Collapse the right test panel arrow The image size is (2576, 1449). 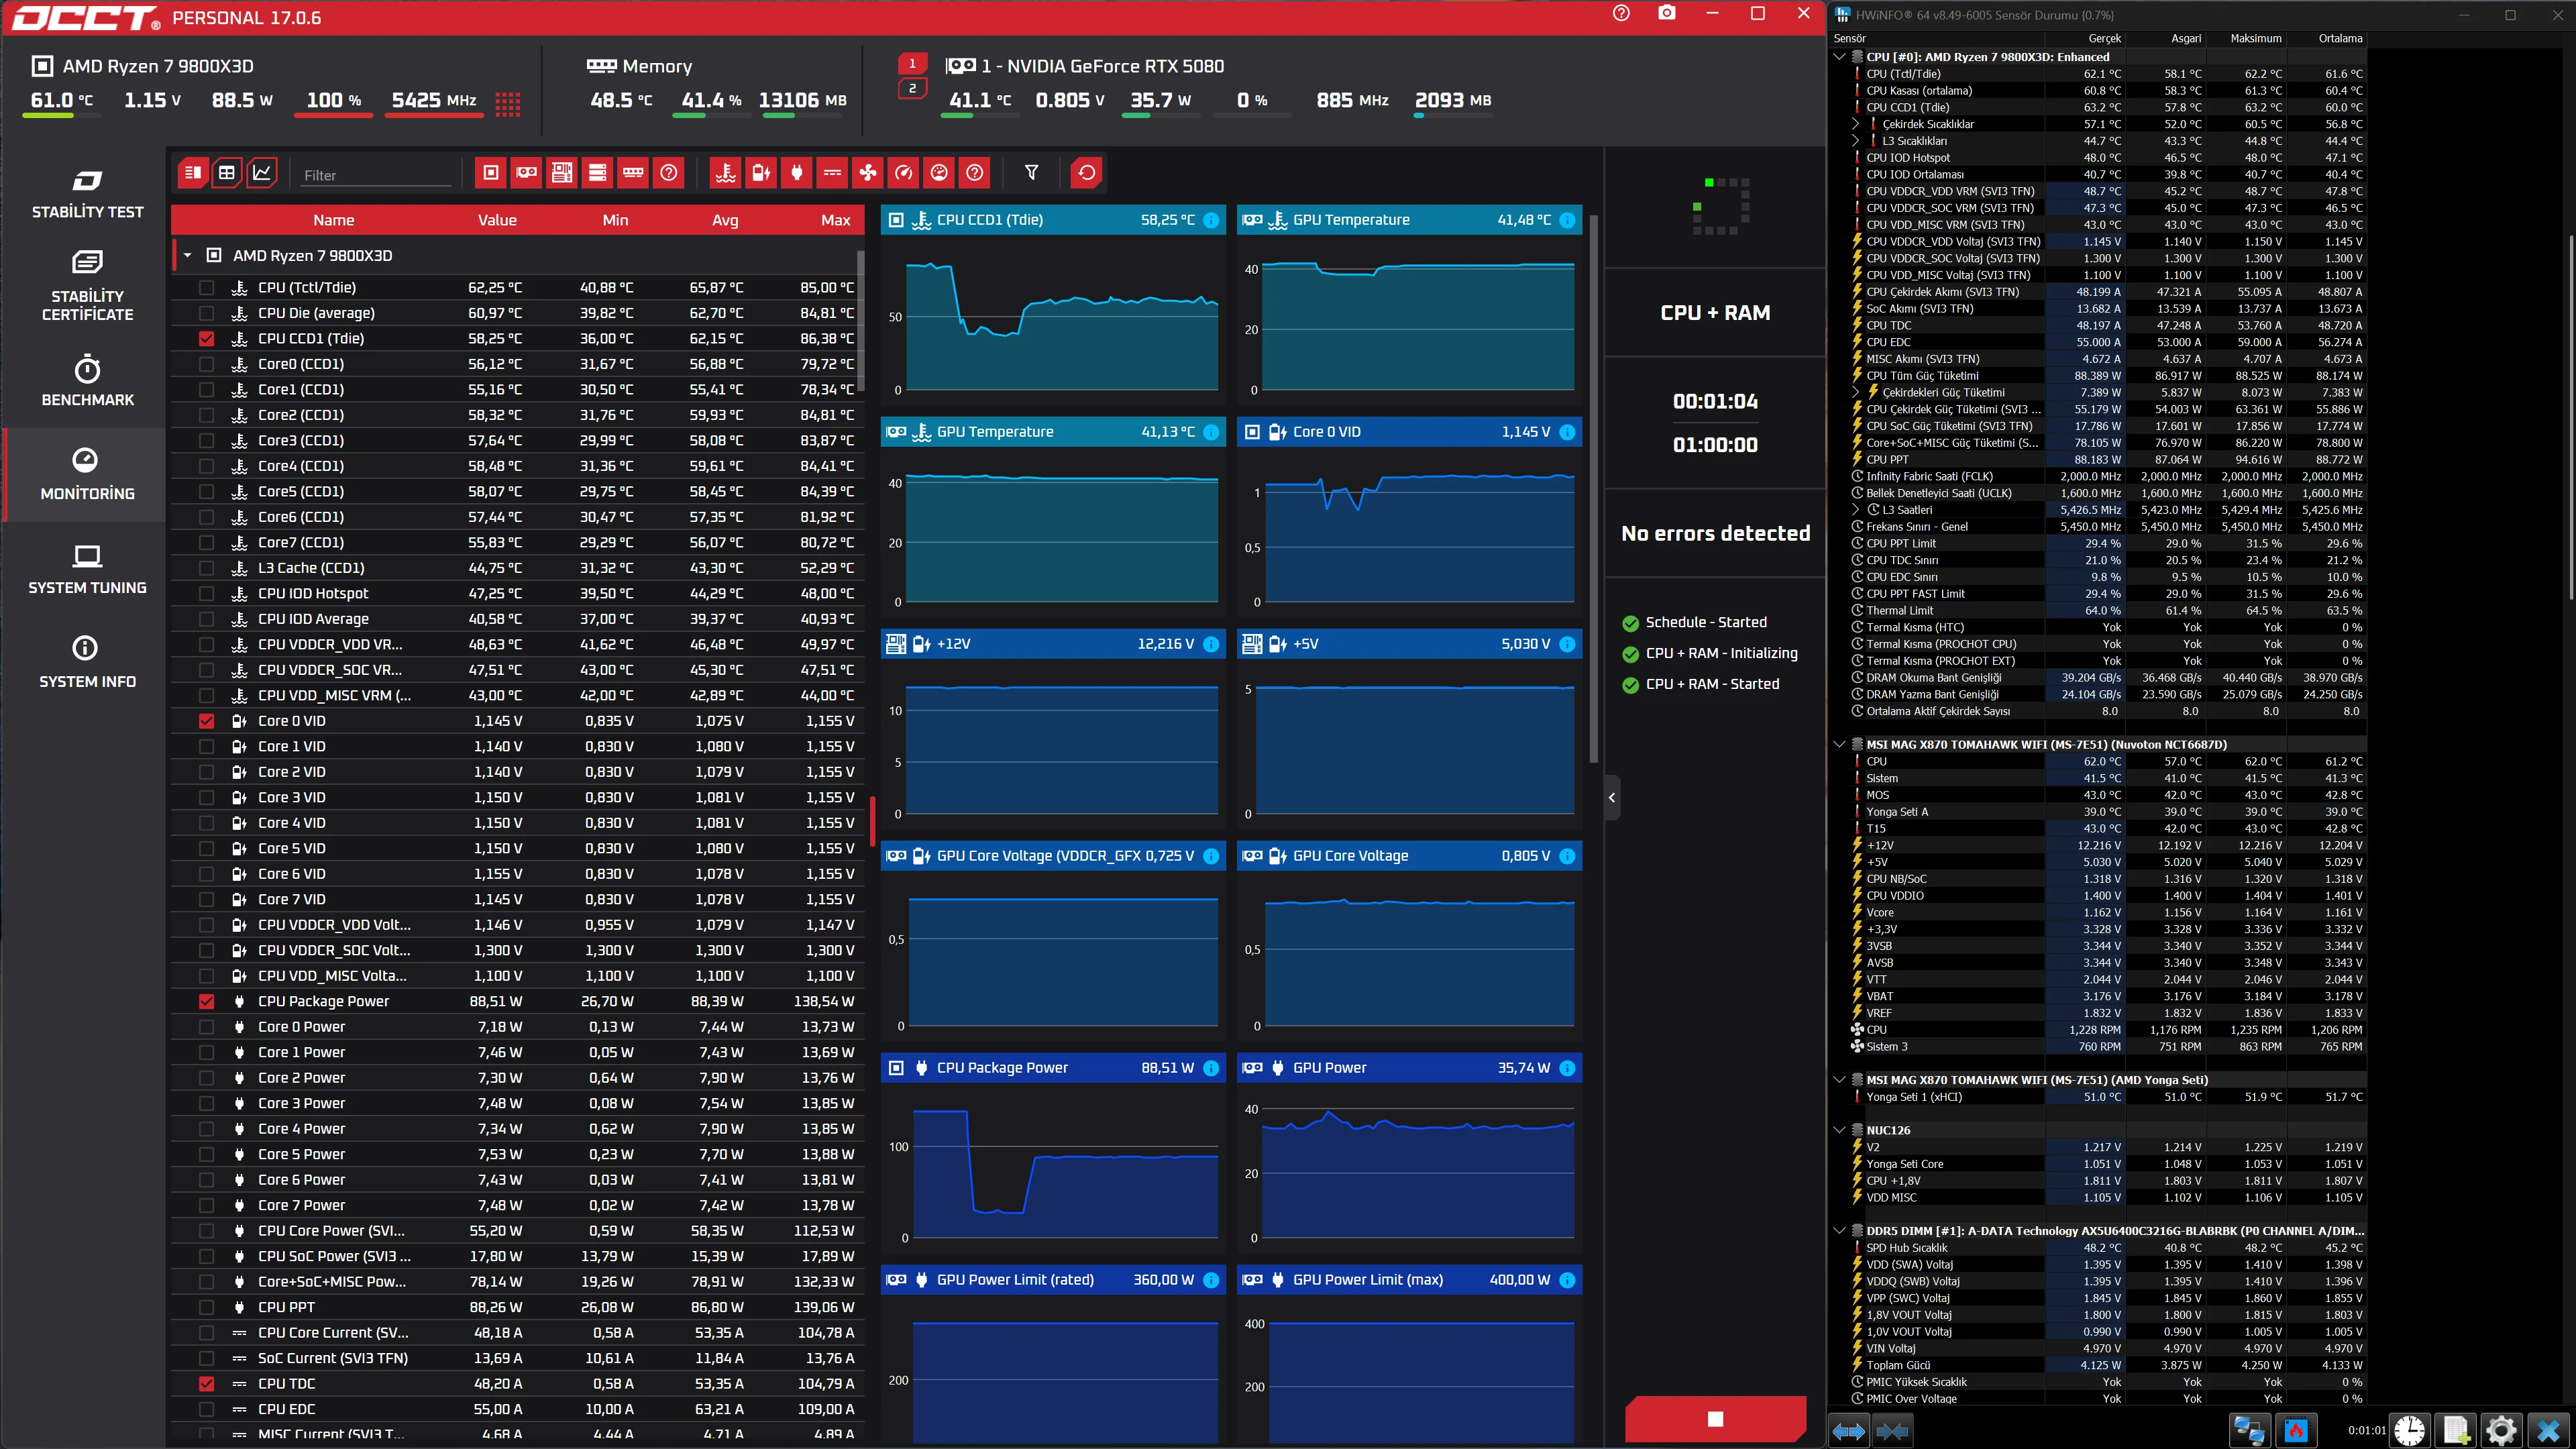[x=1612, y=798]
